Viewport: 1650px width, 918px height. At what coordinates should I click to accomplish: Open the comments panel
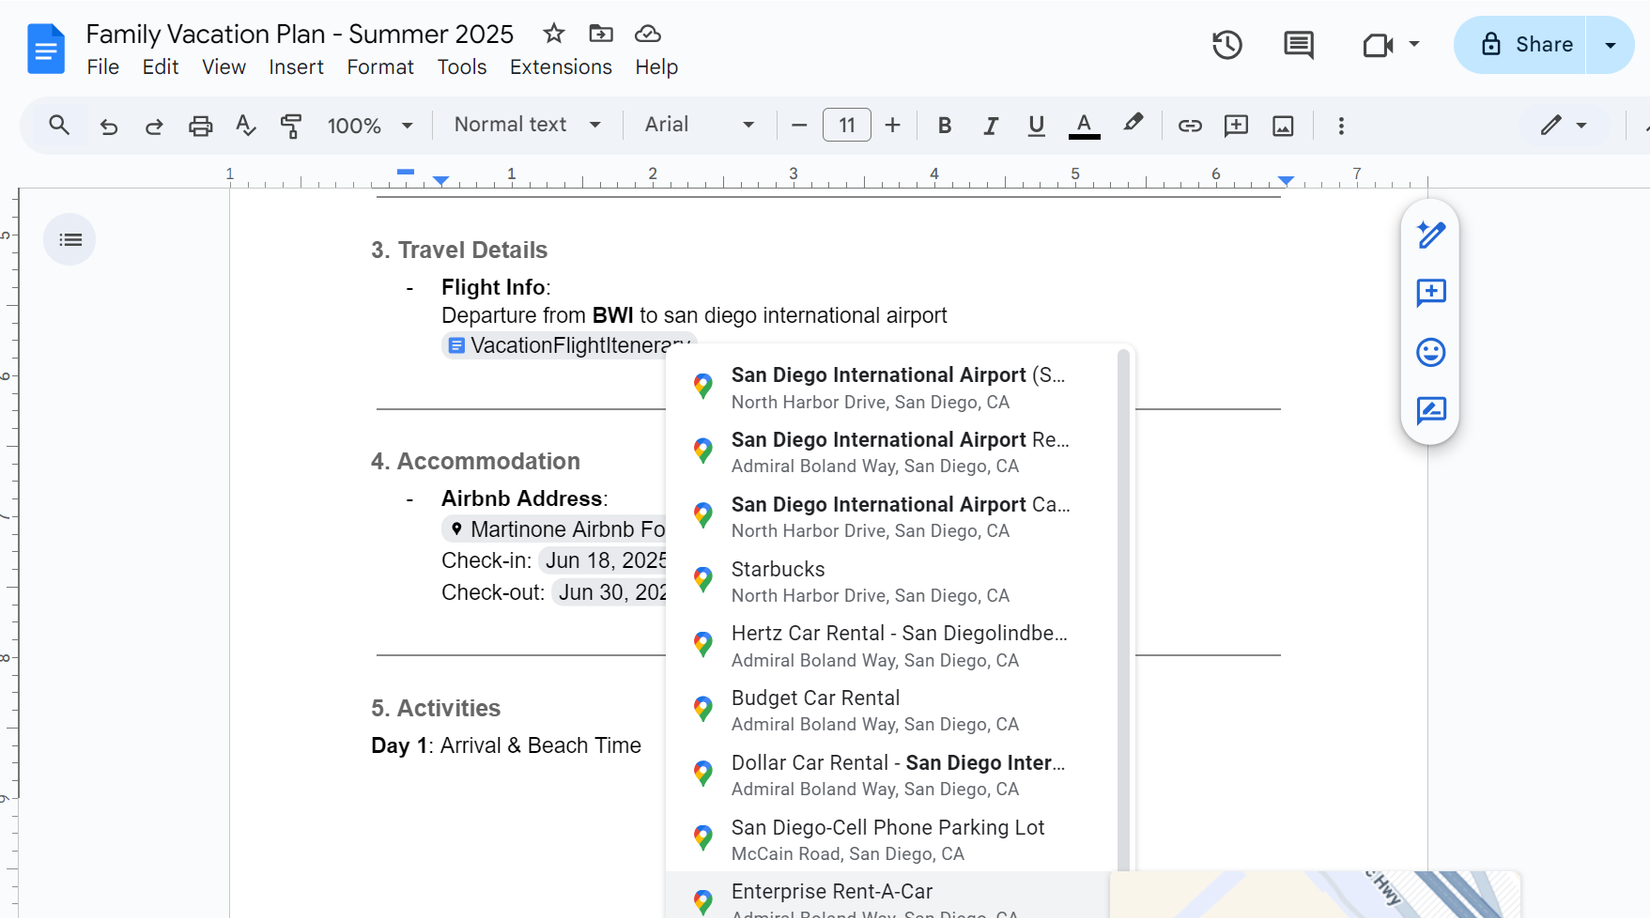click(1297, 45)
